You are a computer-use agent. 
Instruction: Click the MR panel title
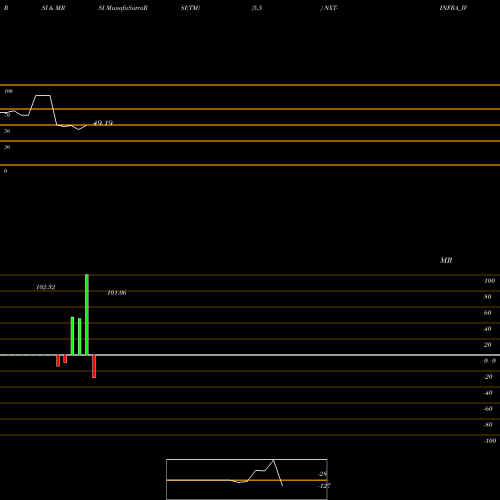446,260
